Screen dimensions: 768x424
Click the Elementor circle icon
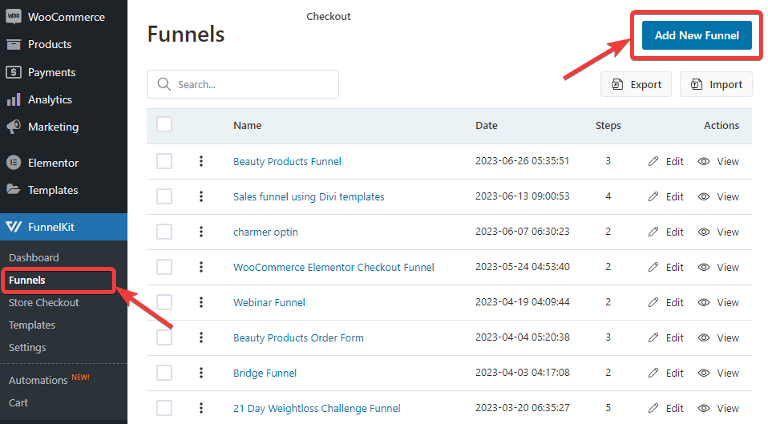[x=13, y=163]
